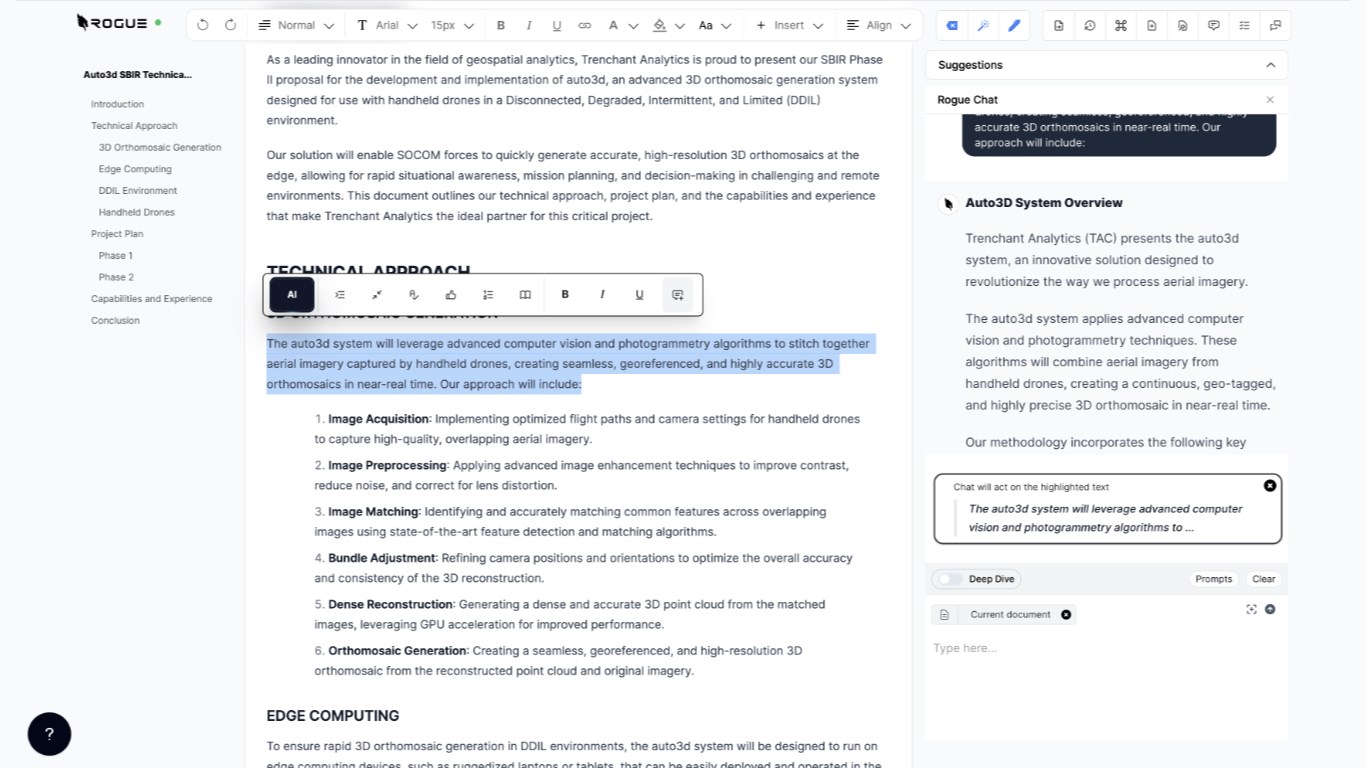Toggle the Deep Dive switch
The width and height of the screenshot is (1366, 768).
(949, 579)
